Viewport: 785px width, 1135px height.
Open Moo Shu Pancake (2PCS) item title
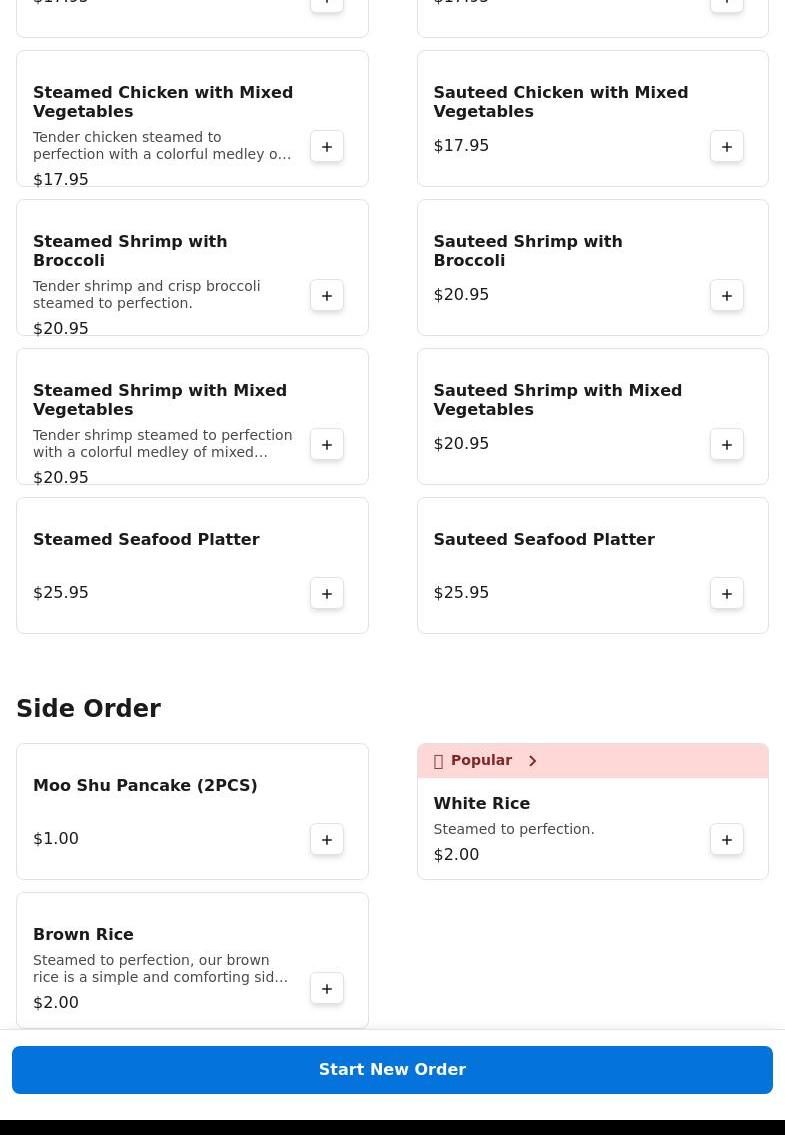pos(145,786)
